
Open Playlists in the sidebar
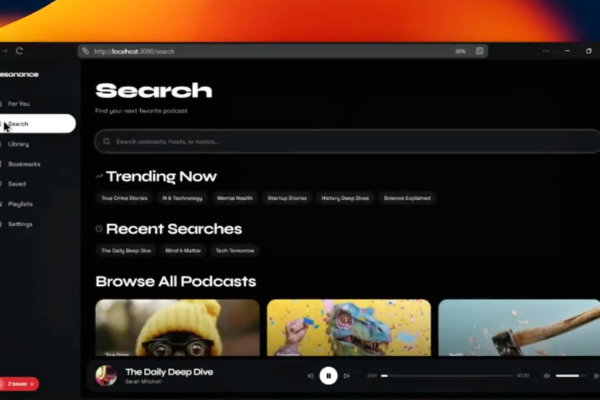[x=20, y=204]
